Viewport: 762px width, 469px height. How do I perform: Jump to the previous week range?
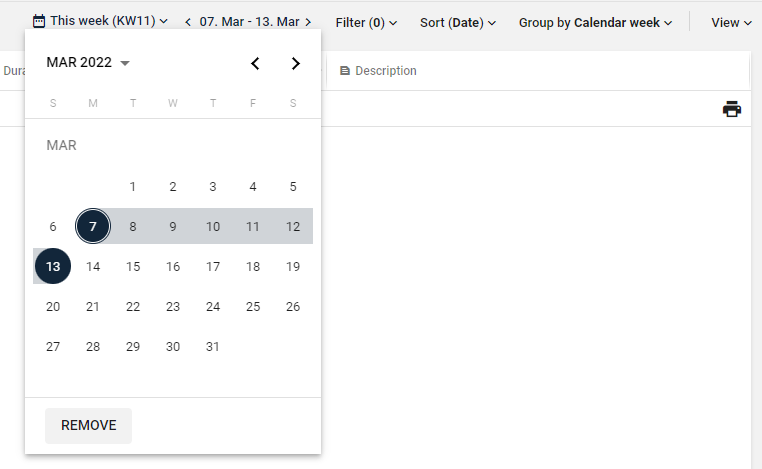click(x=188, y=21)
